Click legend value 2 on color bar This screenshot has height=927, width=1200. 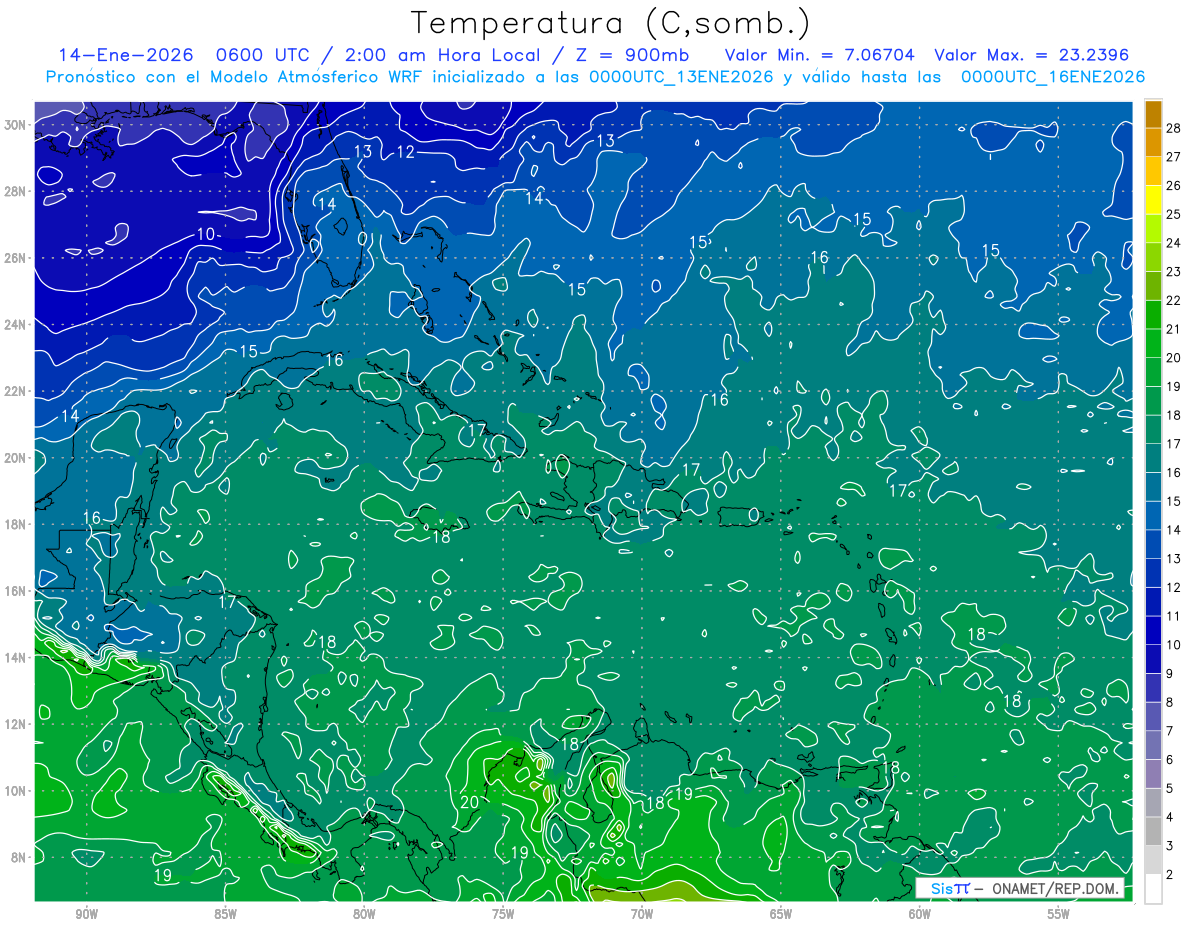[1170, 874]
